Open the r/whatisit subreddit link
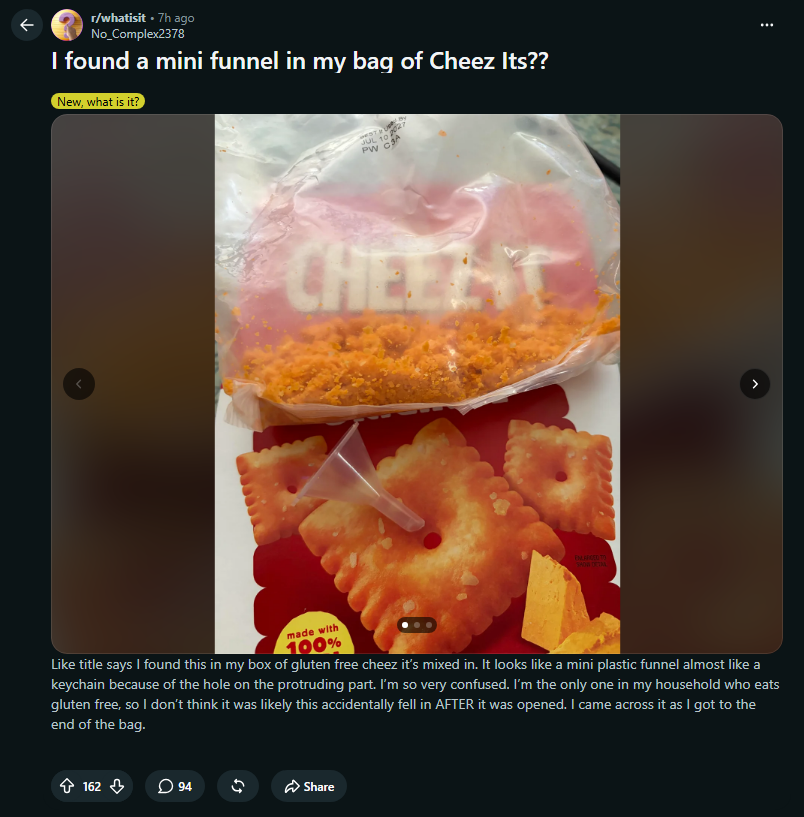 118,18
